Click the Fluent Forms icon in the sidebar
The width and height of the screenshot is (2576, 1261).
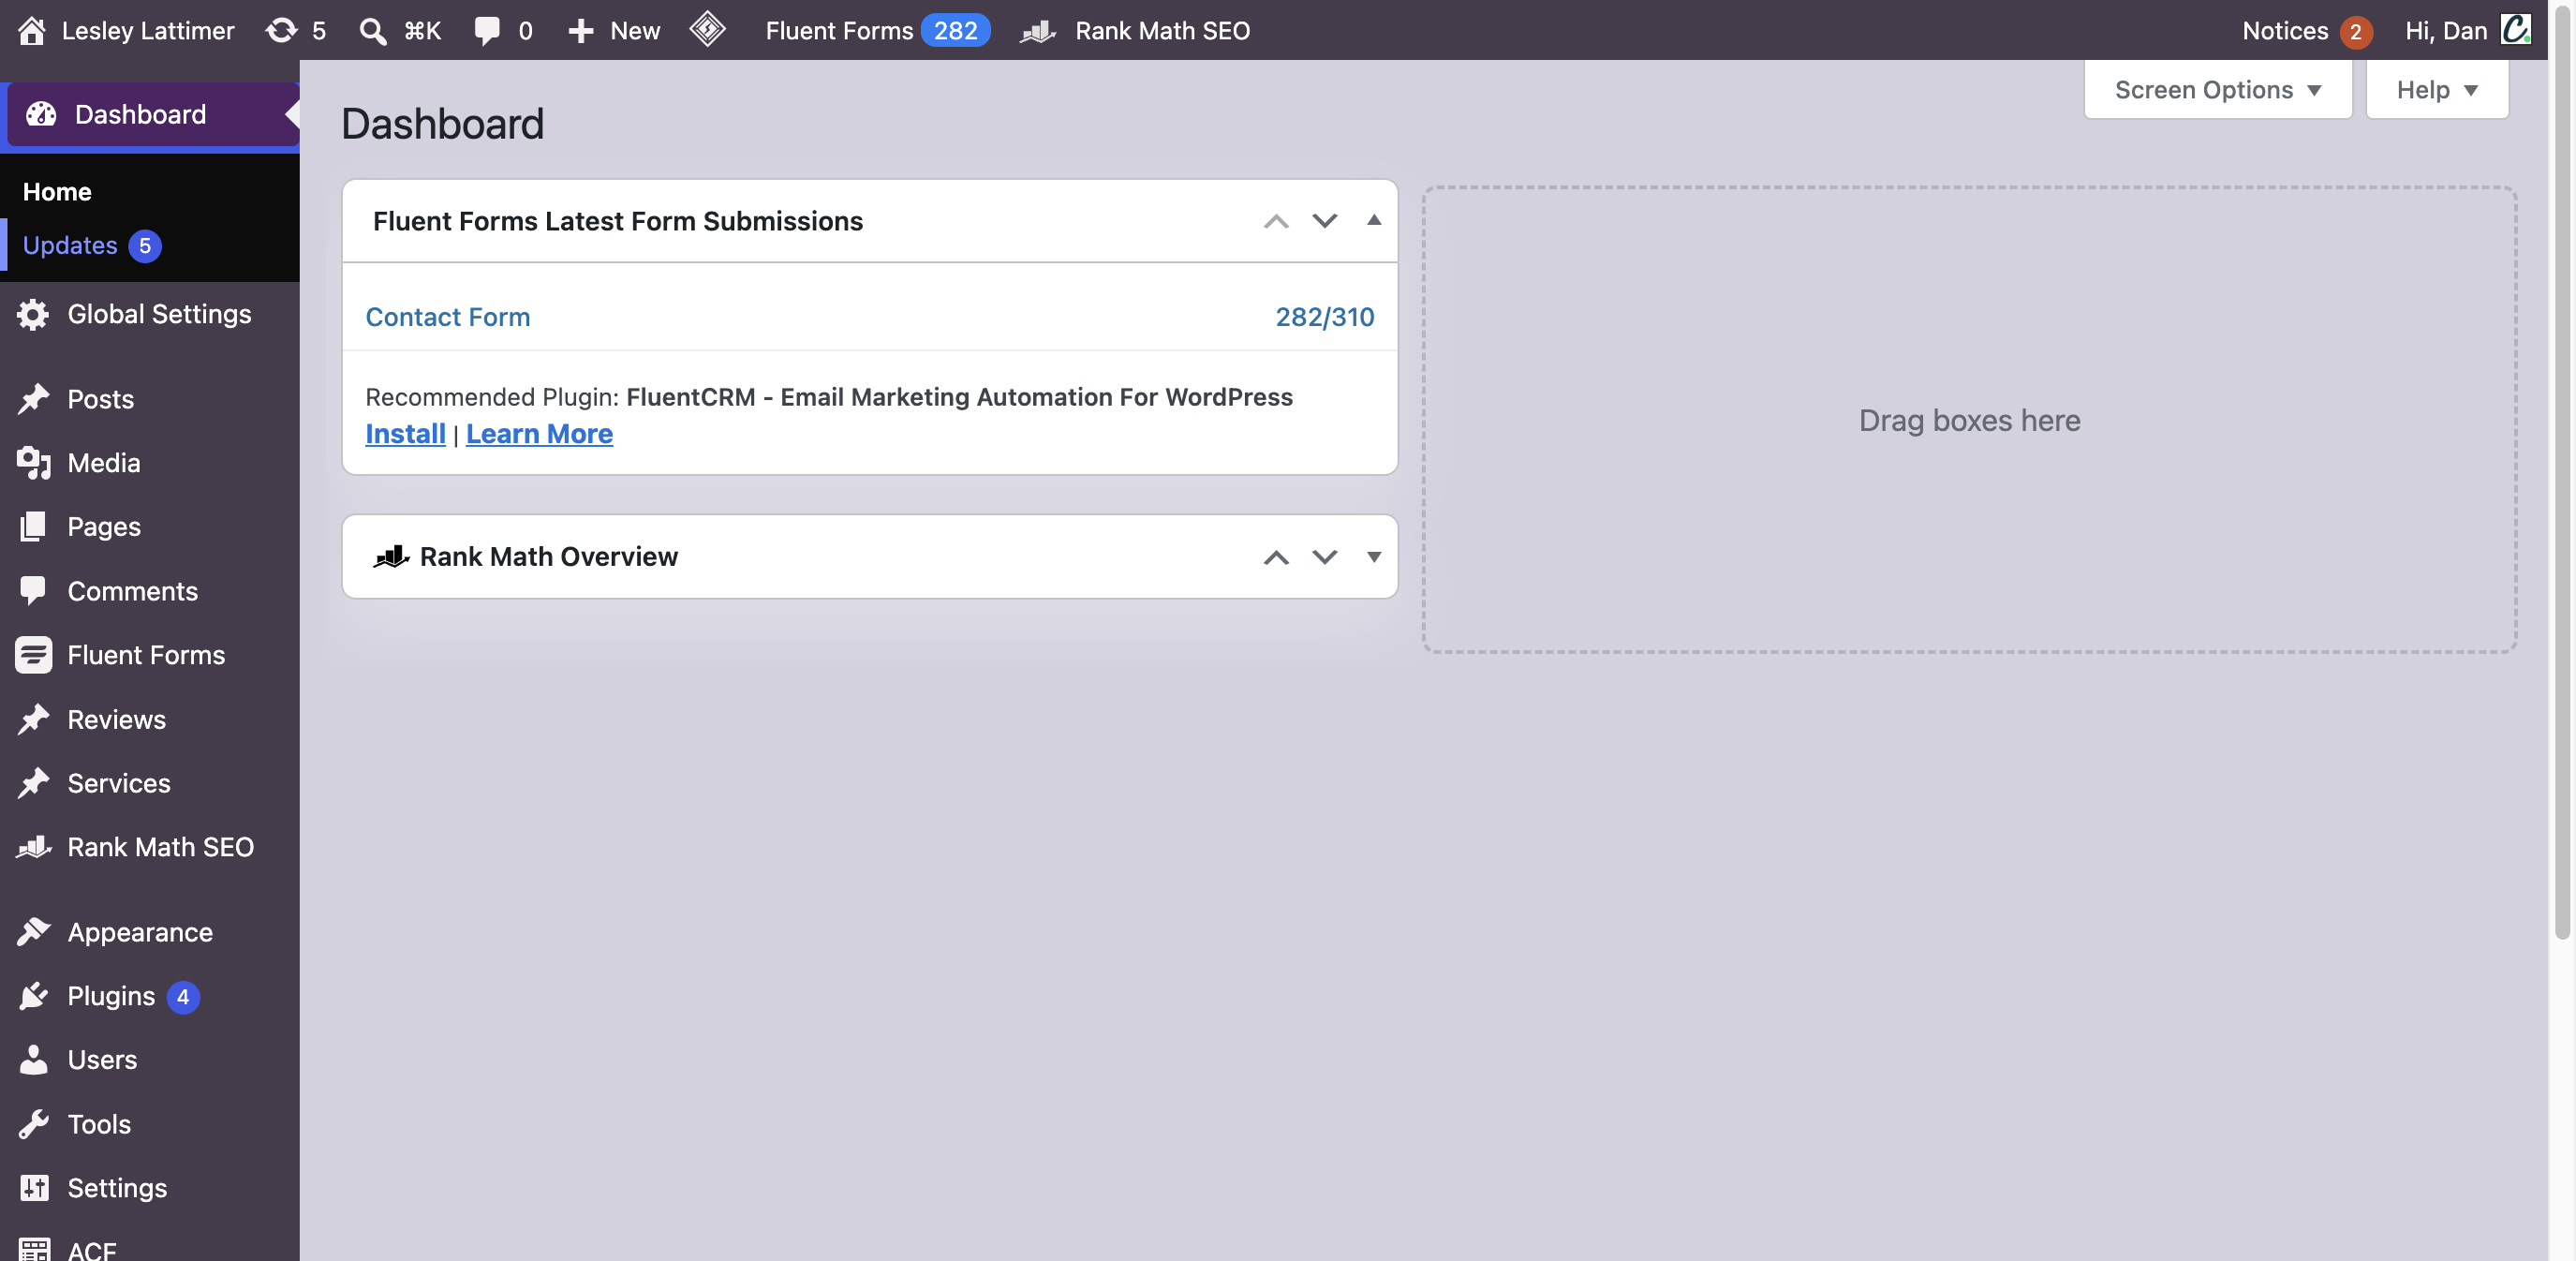pyautogui.click(x=33, y=655)
